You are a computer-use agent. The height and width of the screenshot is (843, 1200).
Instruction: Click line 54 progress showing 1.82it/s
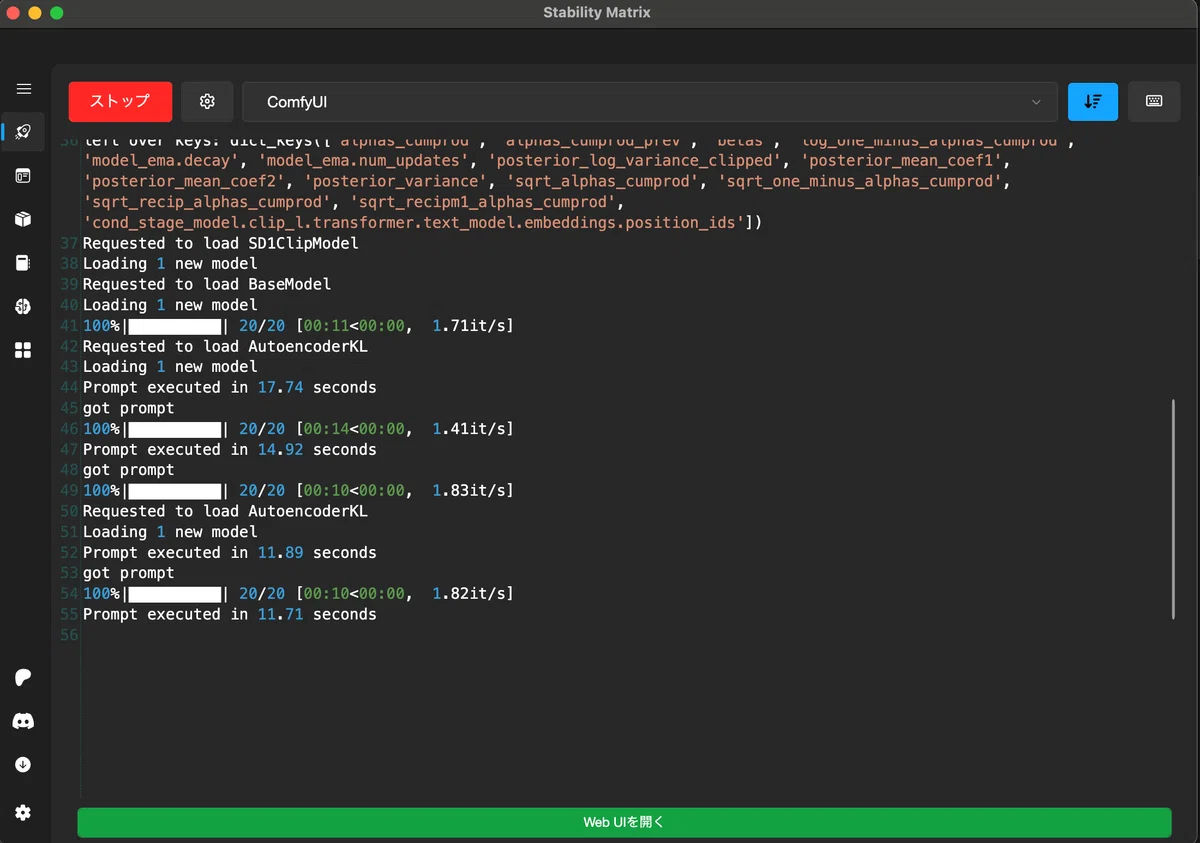298,593
